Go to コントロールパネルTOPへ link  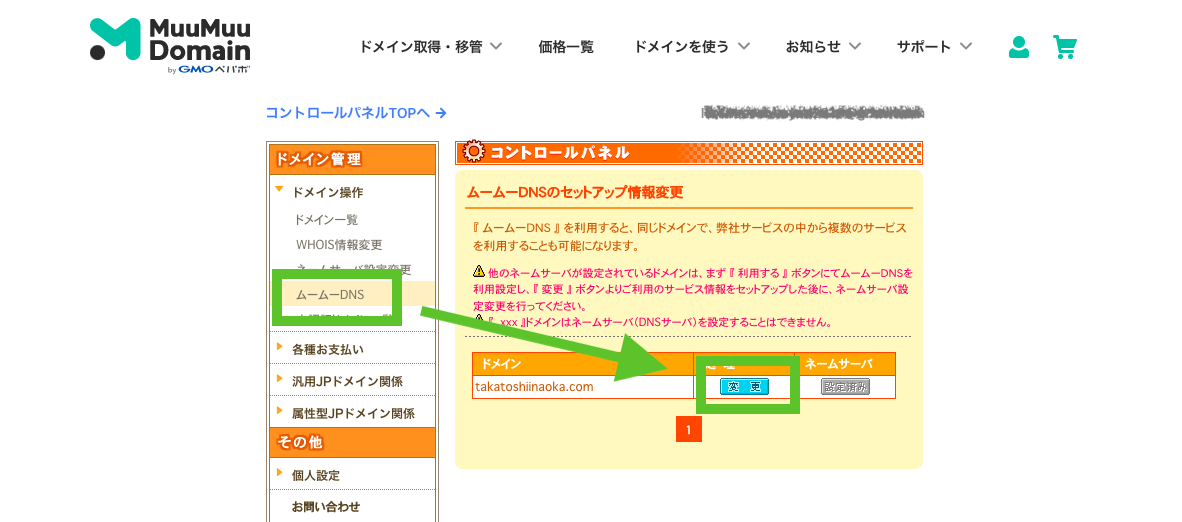click(356, 113)
